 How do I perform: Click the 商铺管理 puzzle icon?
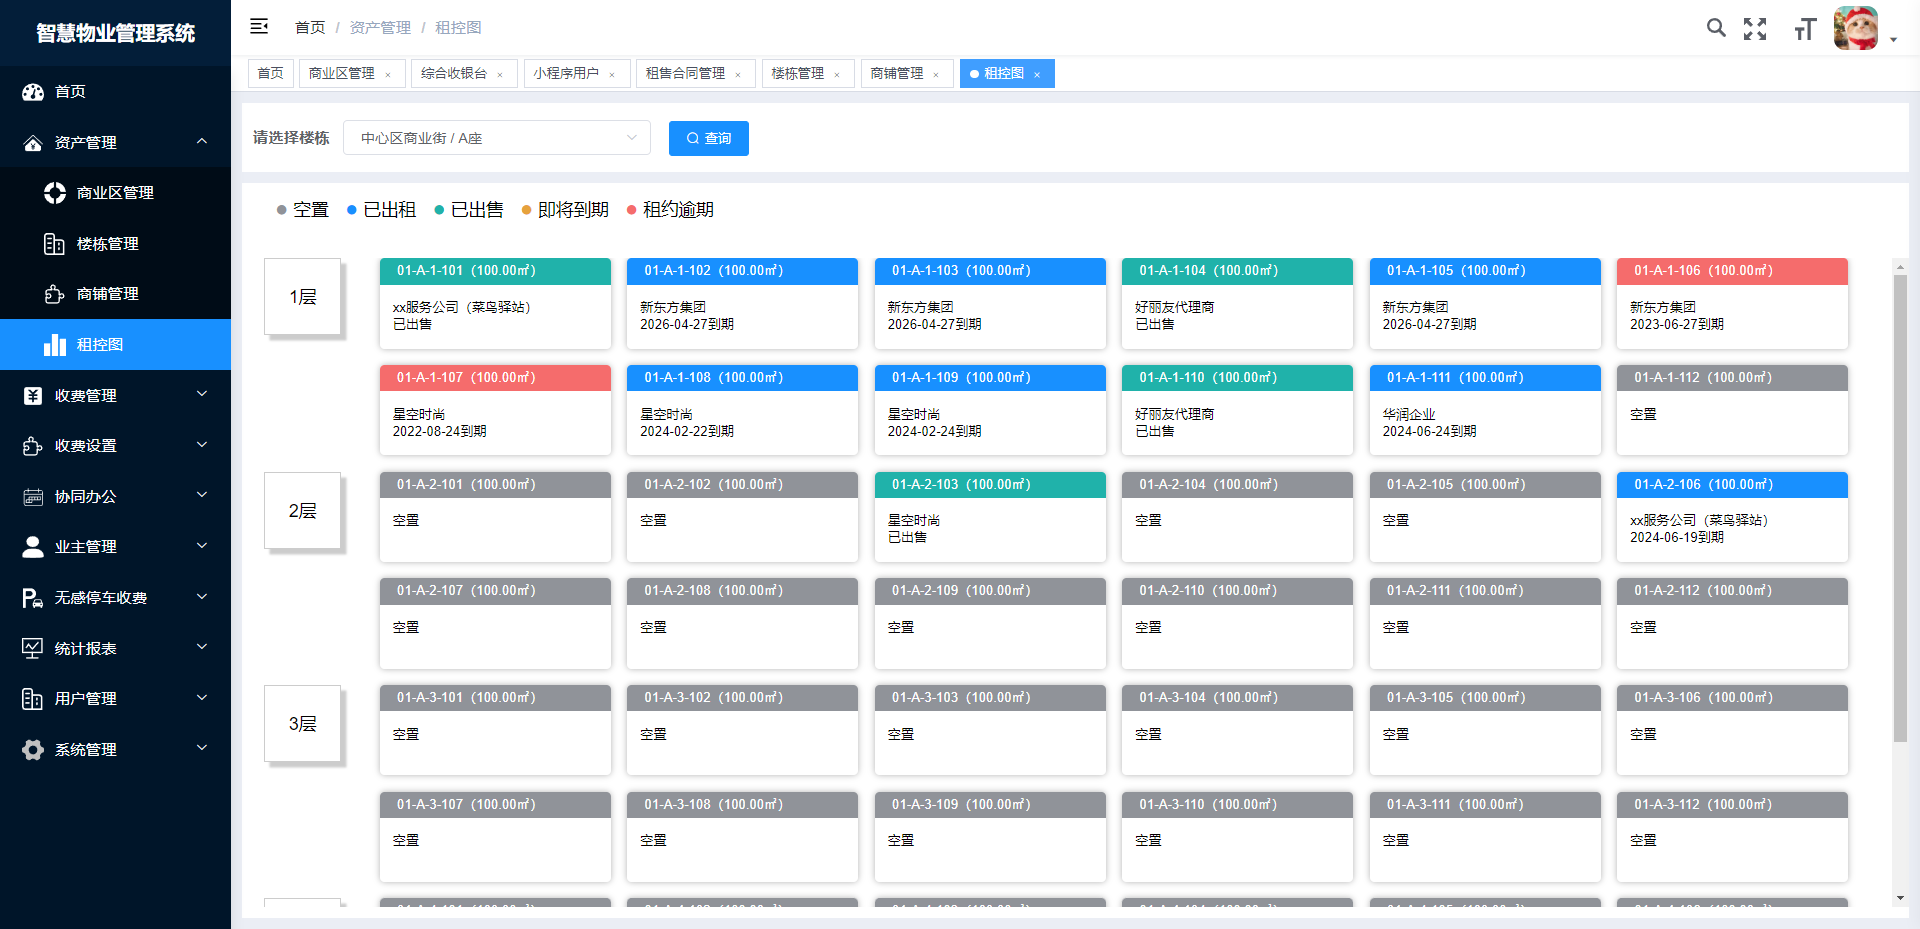[x=55, y=294]
